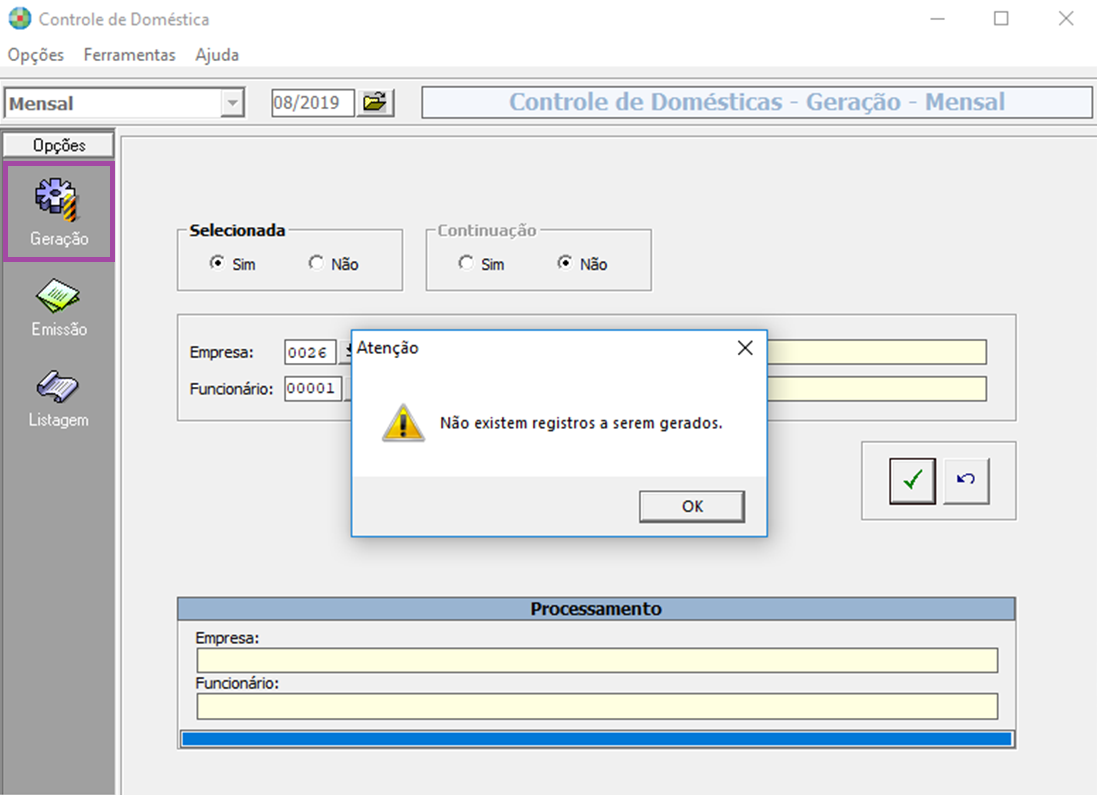Viewport: 1097px width, 795px height.
Task: Click the Opções sidebar header tab
Action: click(x=59, y=145)
